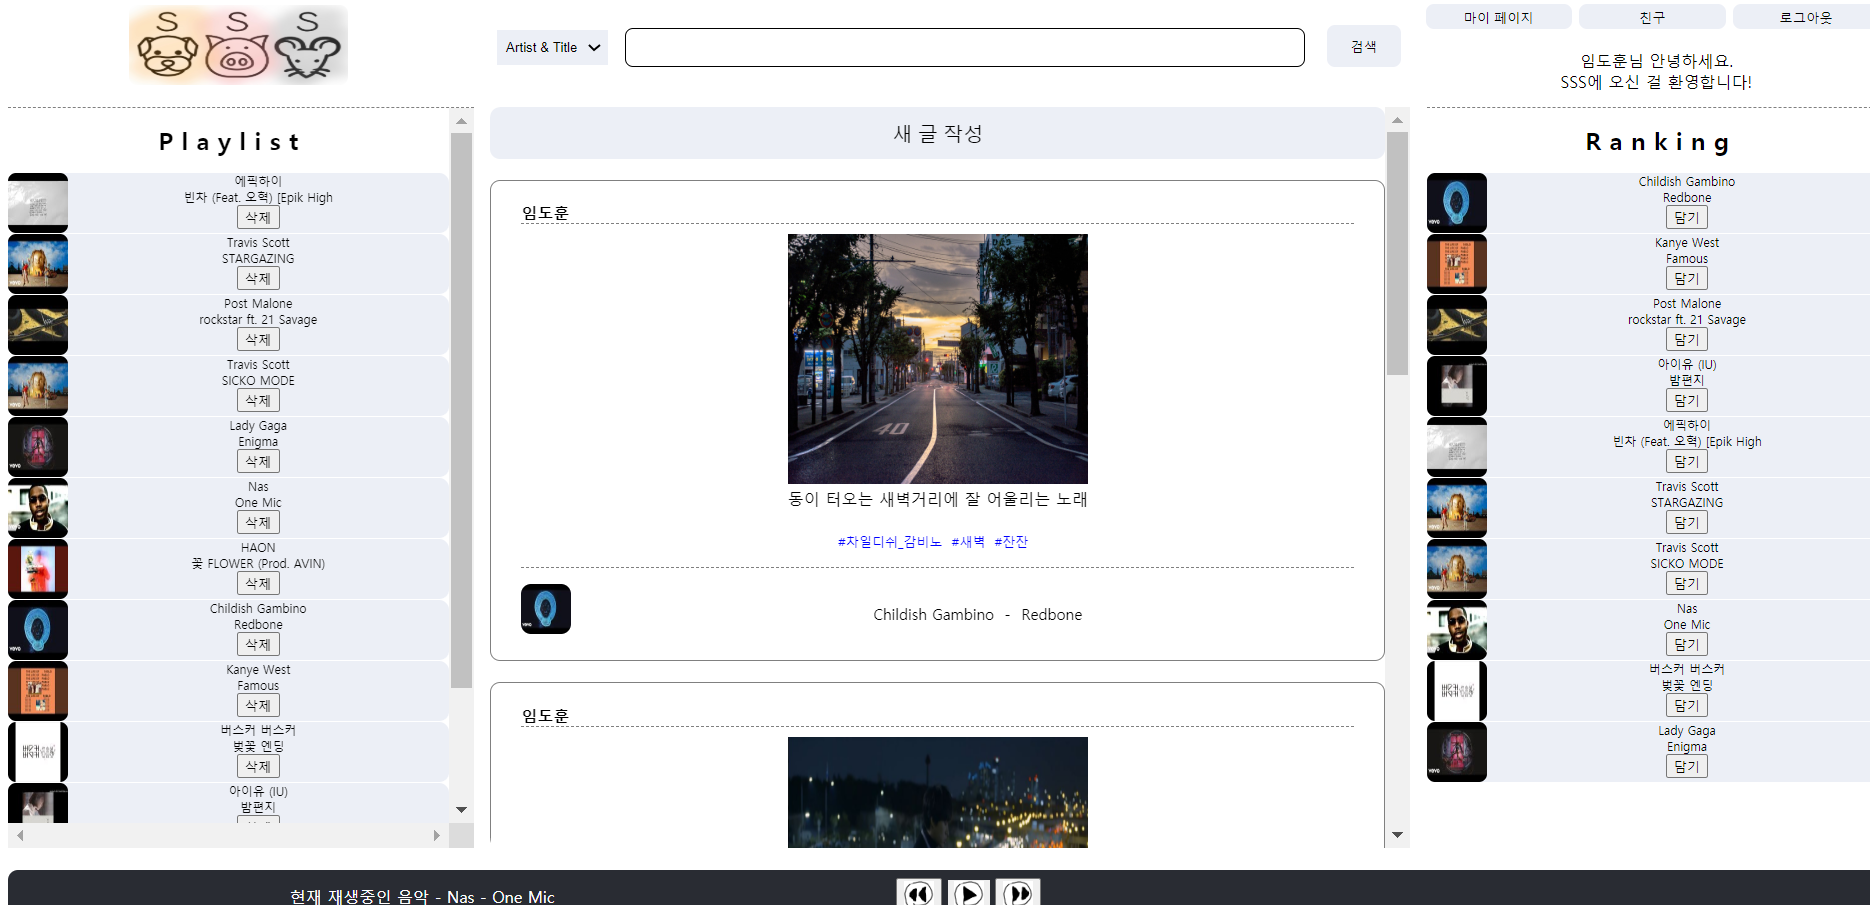Add Childish Gambino Redbone from Ranking
Screen dimensions: 1870x905
pyautogui.click(x=1687, y=217)
